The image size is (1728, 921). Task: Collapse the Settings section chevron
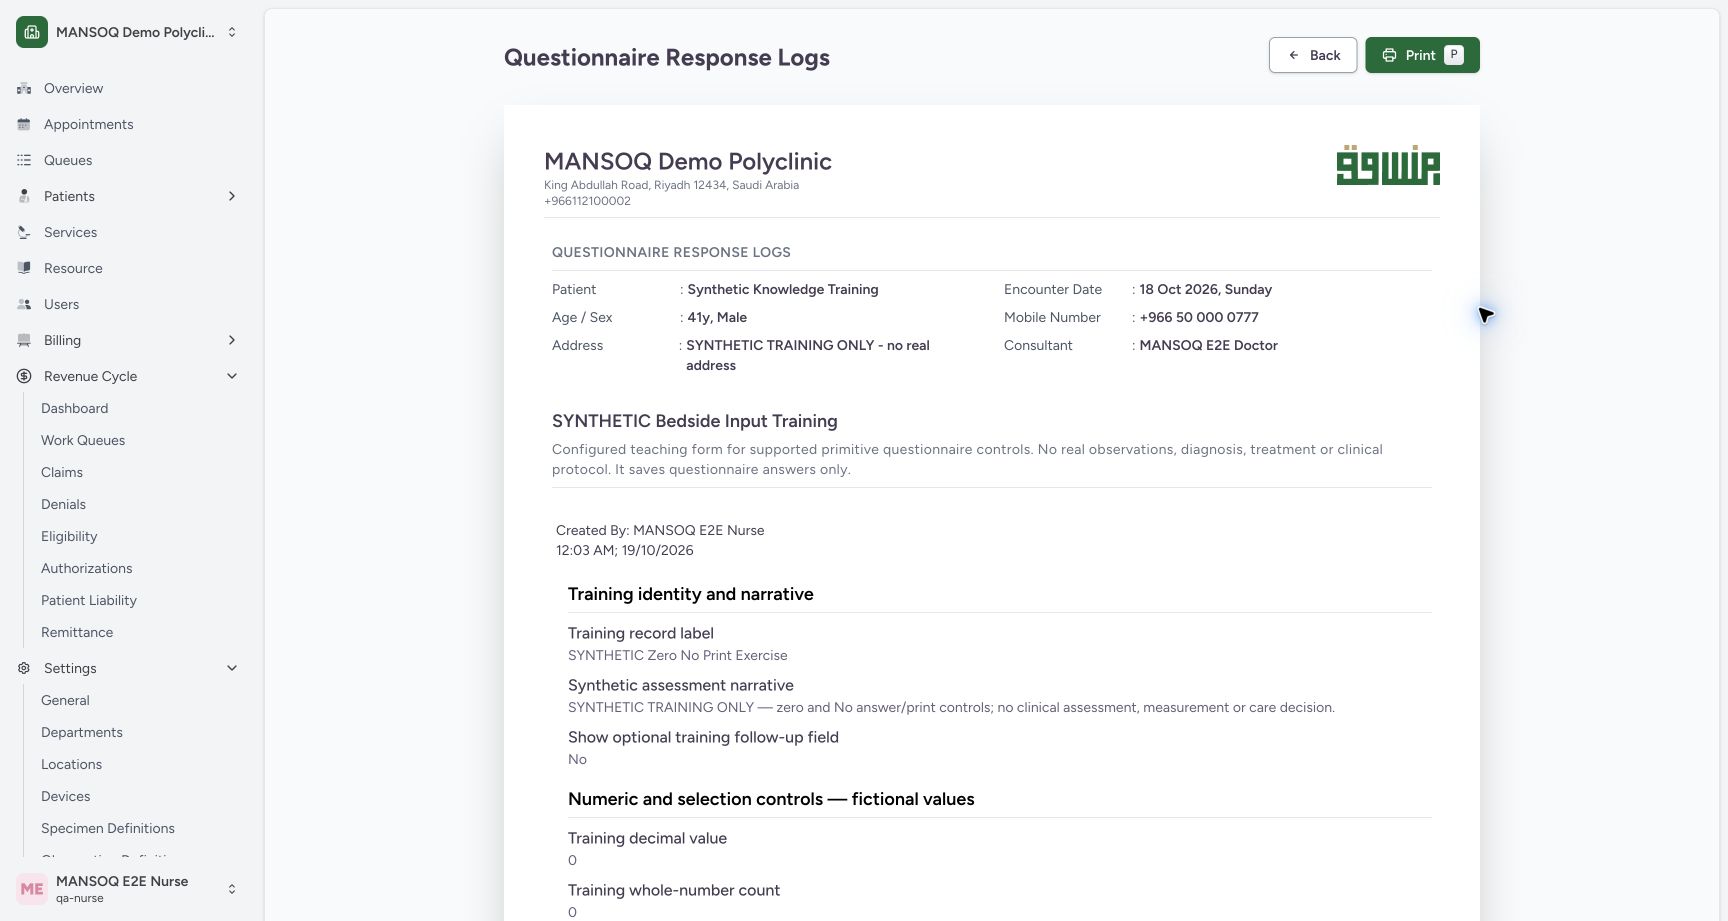(232, 668)
